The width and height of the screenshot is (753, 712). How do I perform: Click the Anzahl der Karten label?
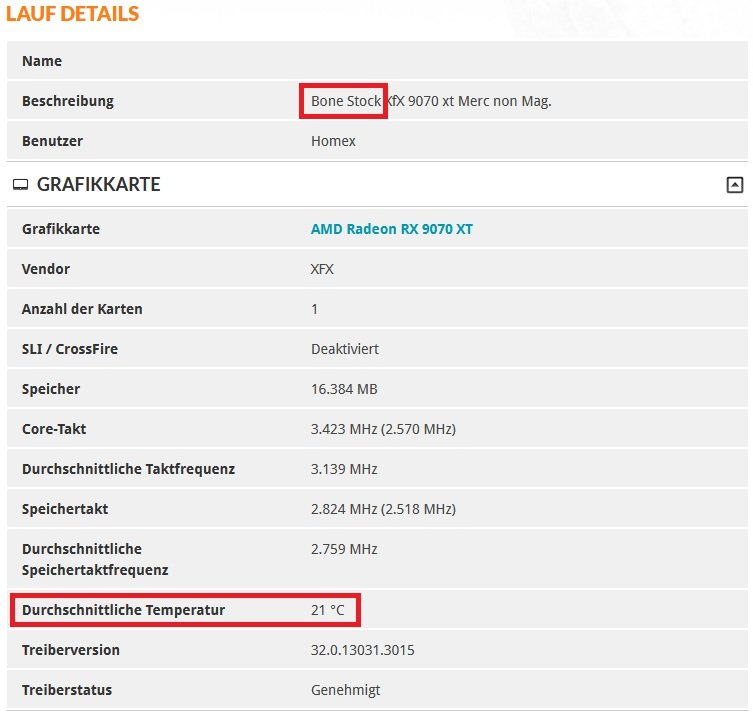click(82, 309)
